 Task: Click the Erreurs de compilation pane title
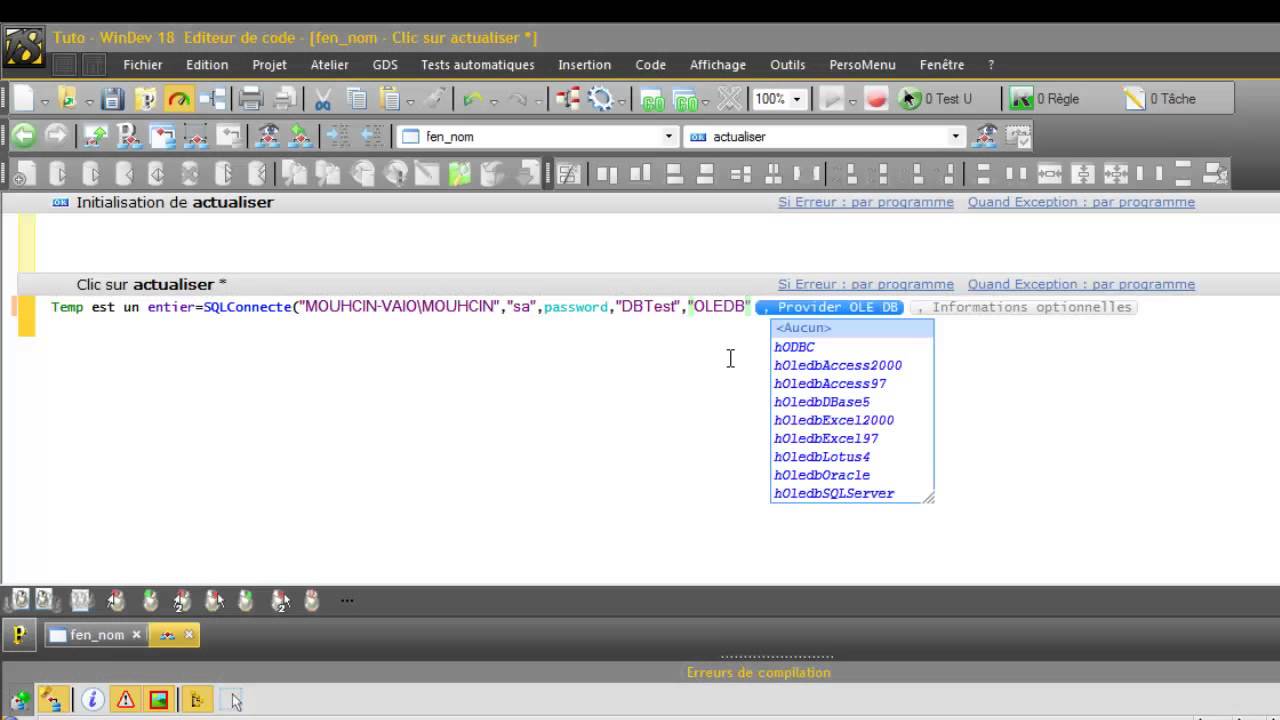pyautogui.click(x=759, y=672)
